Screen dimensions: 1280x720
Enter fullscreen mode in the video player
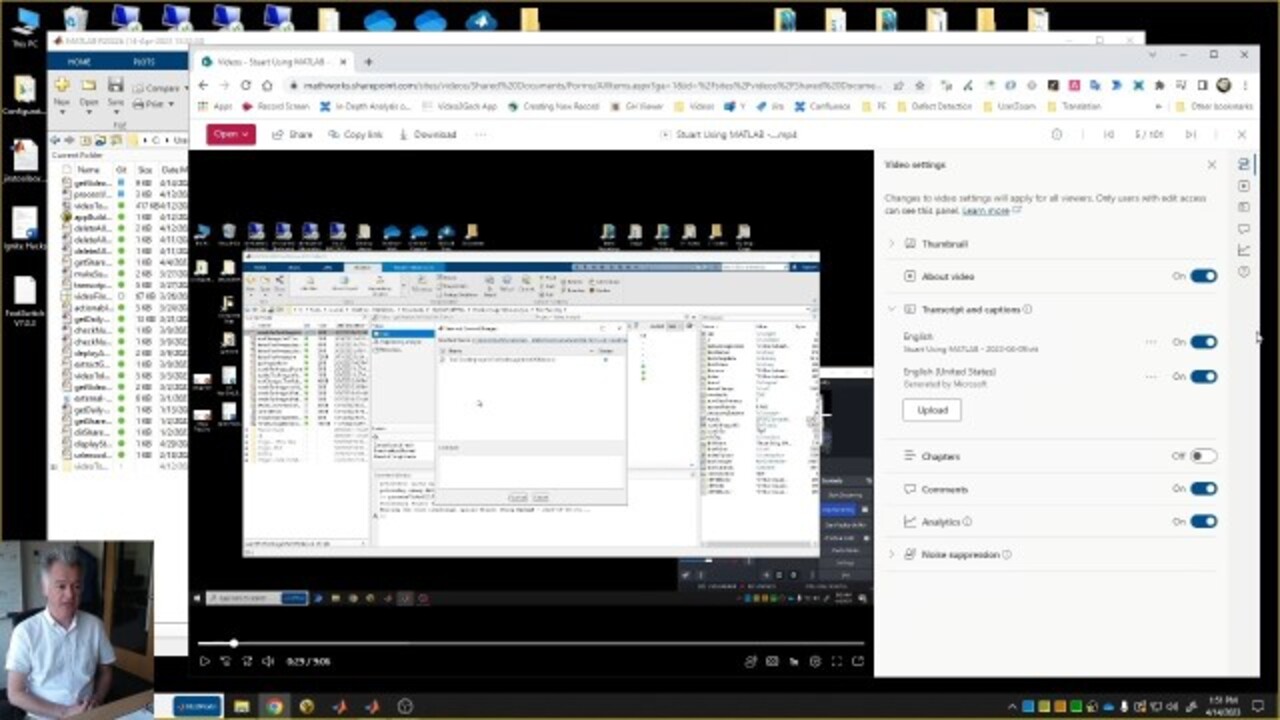point(836,661)
